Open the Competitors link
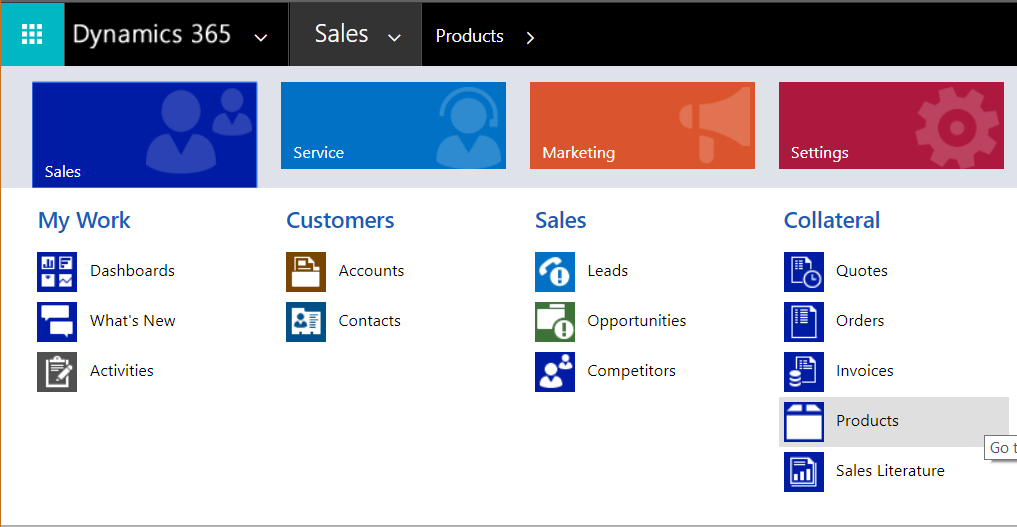This screenshot has width=1017, height=527. pyautogui.click(x=632, y=371)
